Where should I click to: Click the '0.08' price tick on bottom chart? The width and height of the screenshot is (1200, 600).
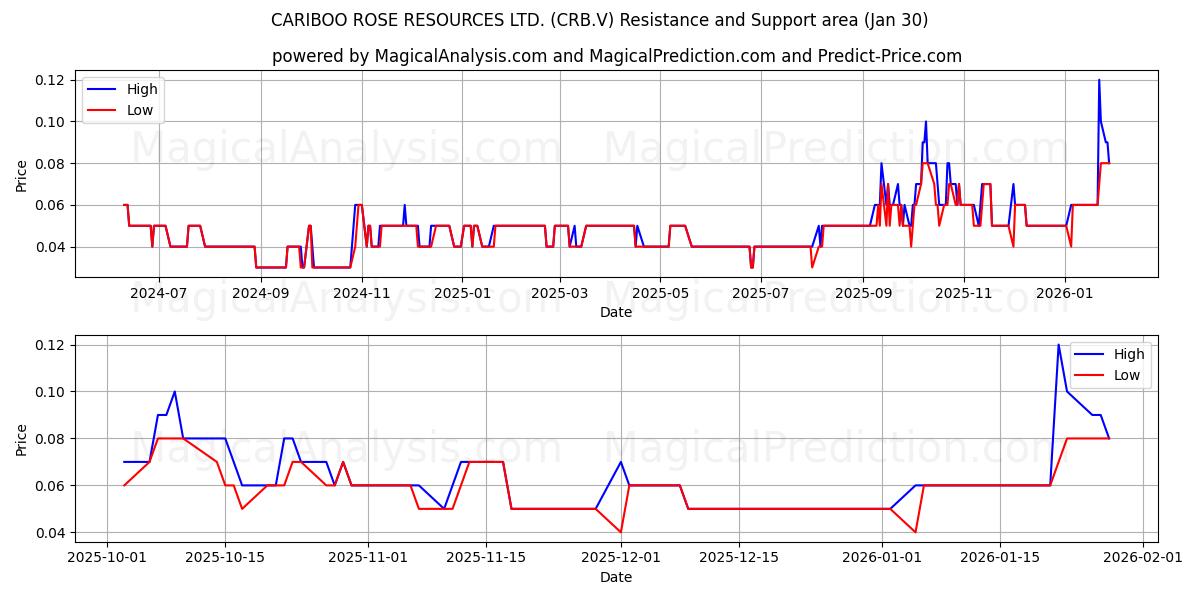point(51,439)
